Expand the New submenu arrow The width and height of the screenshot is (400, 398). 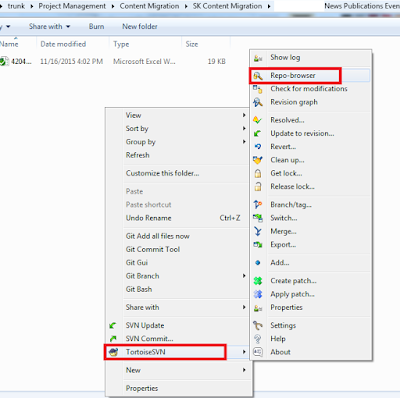[244, 370]
